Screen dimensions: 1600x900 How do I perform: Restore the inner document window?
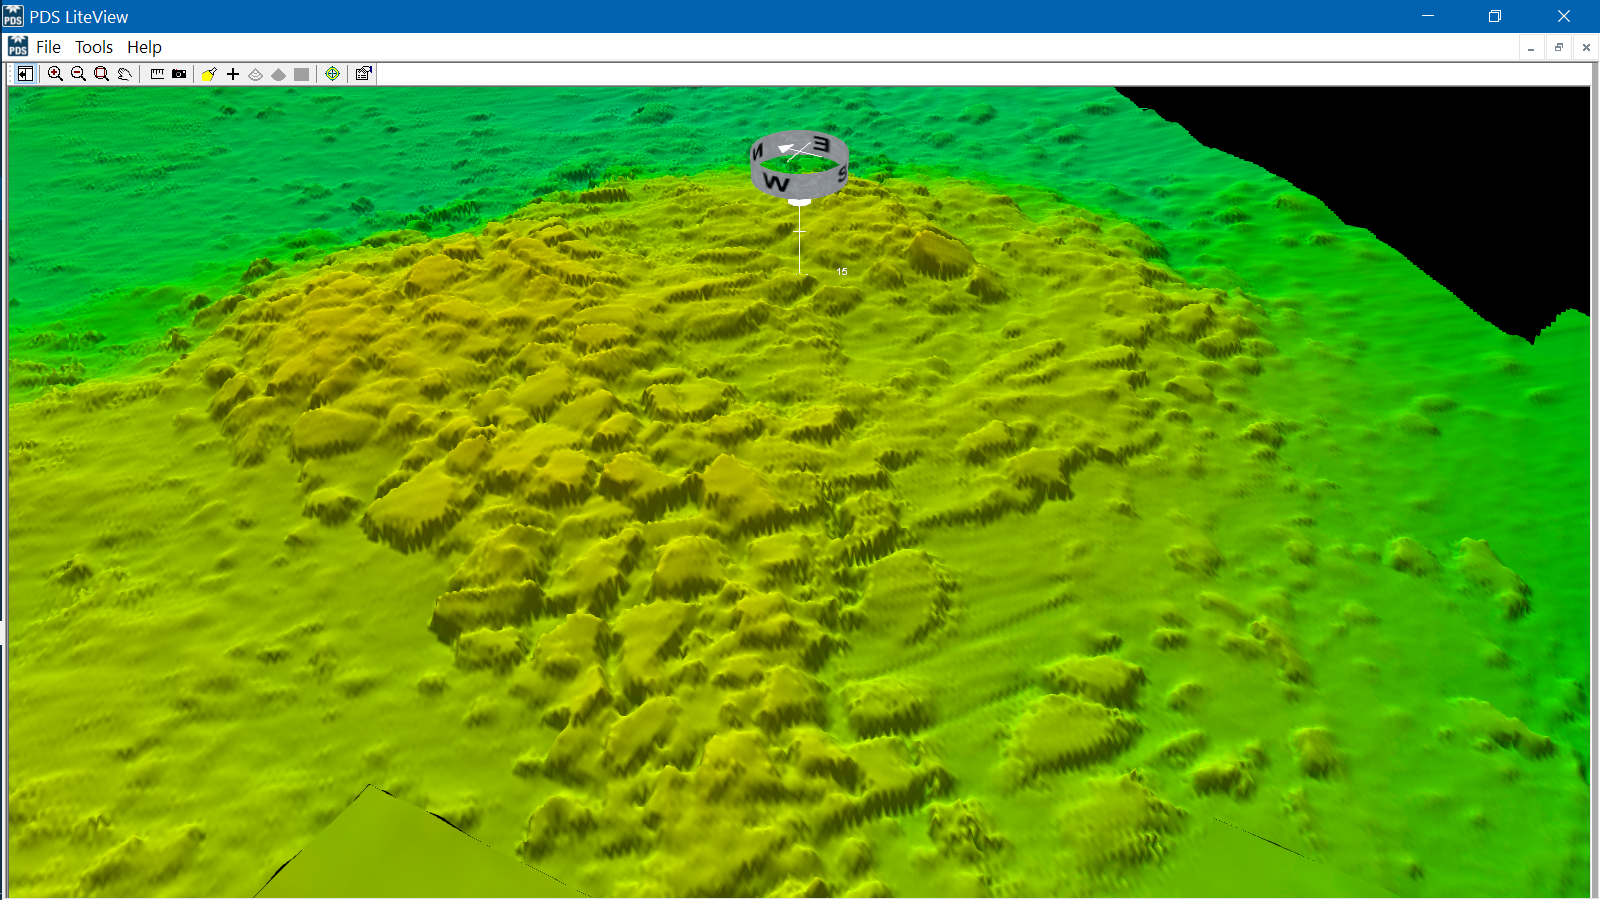tap(1558, 47)
